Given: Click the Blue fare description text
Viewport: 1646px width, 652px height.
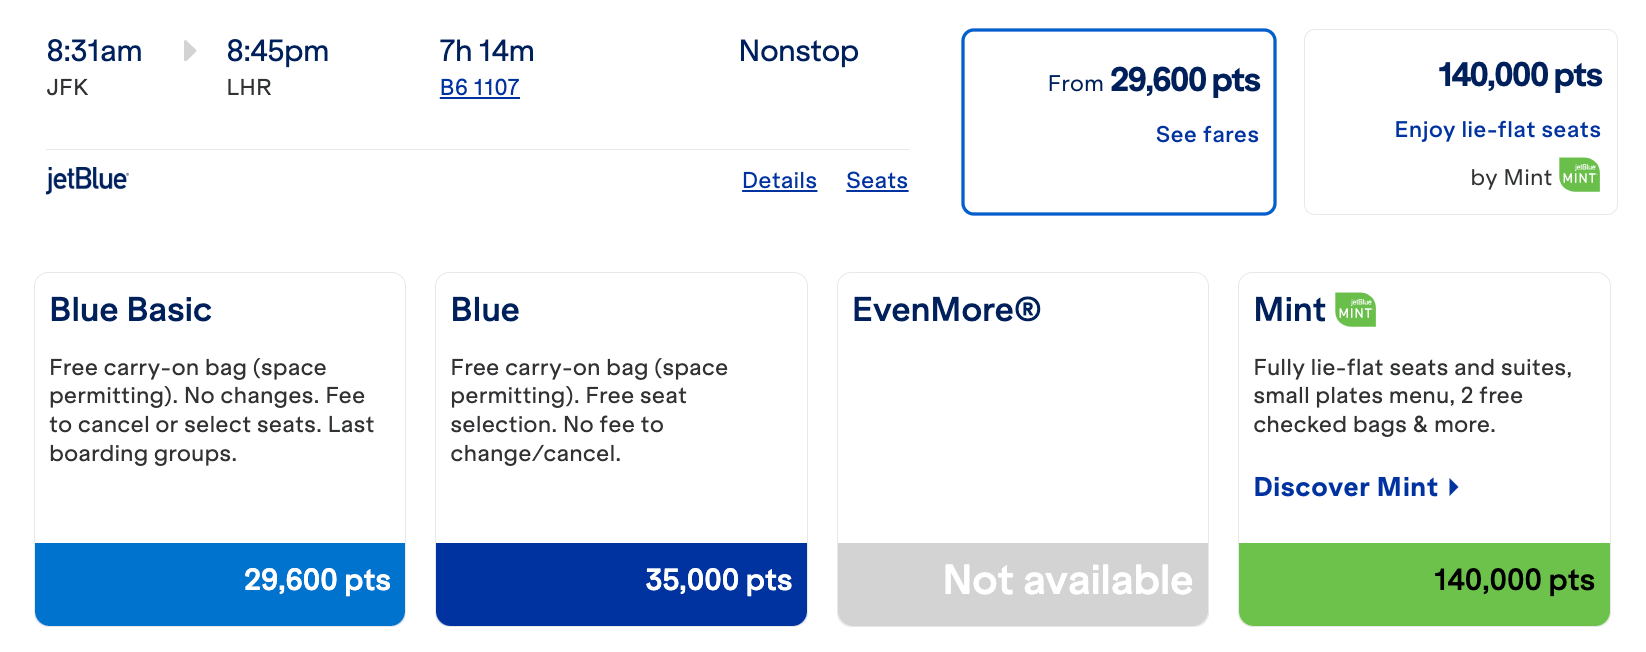Looking at the screenshot, I should point(589,410).
